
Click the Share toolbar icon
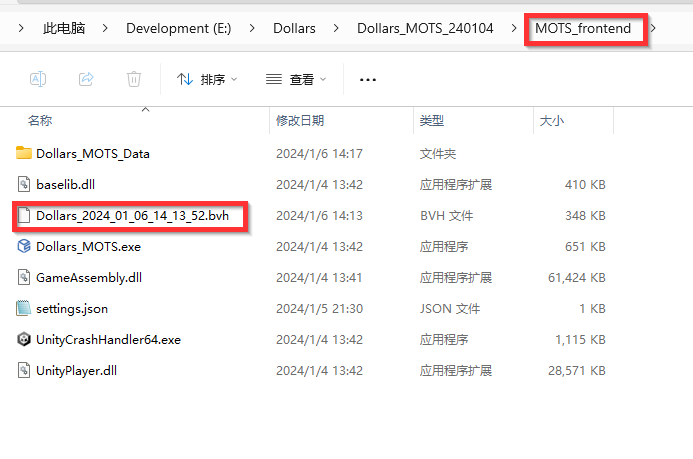[86, 79]
